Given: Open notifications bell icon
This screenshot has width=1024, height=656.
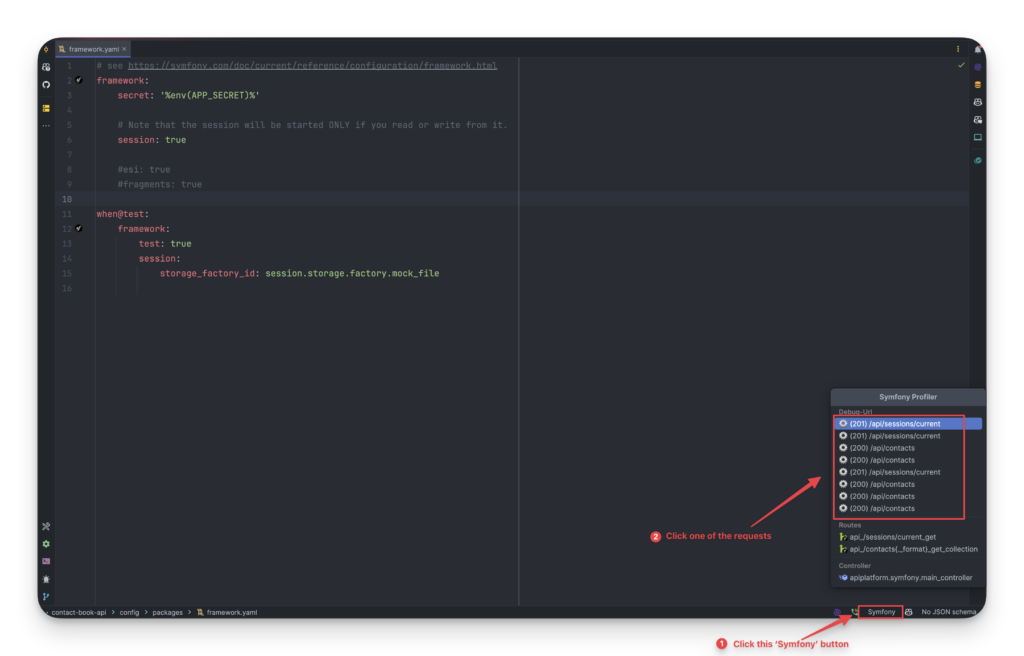Looking at the screenshot, I should tap(978, 50).
